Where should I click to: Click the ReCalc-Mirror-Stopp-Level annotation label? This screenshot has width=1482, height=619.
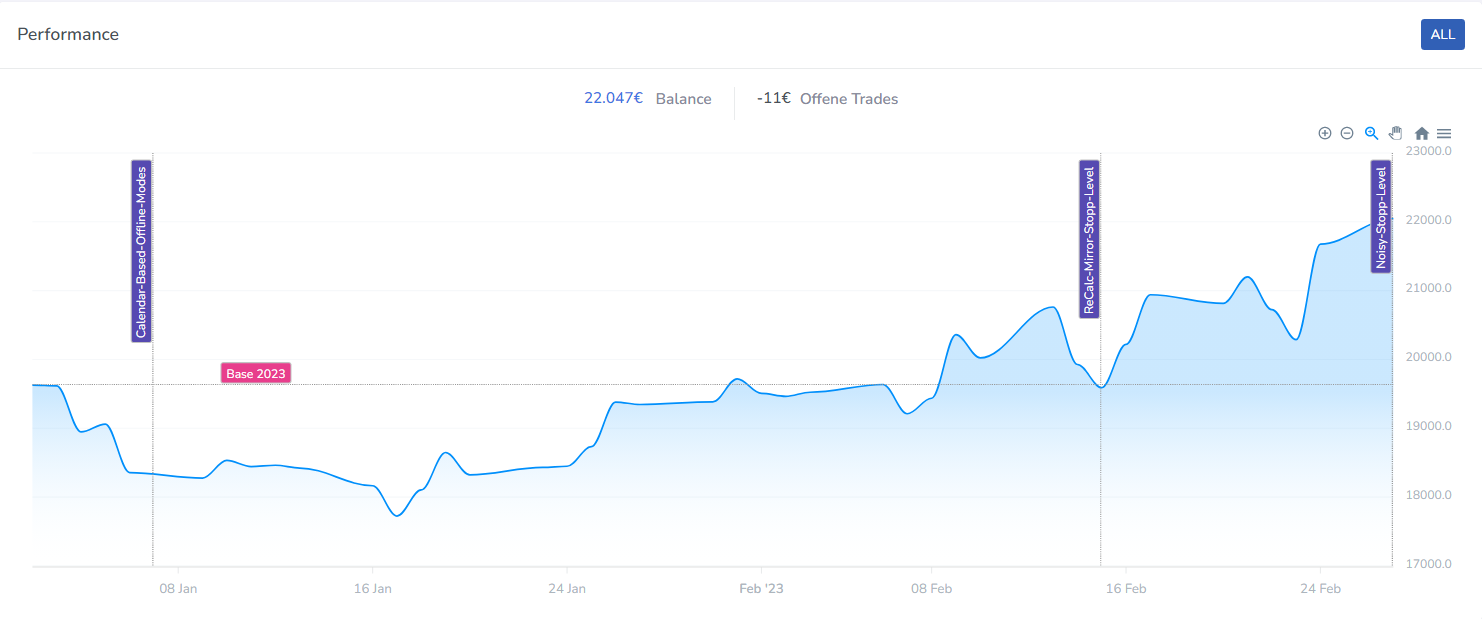[x=1090, y=239]
